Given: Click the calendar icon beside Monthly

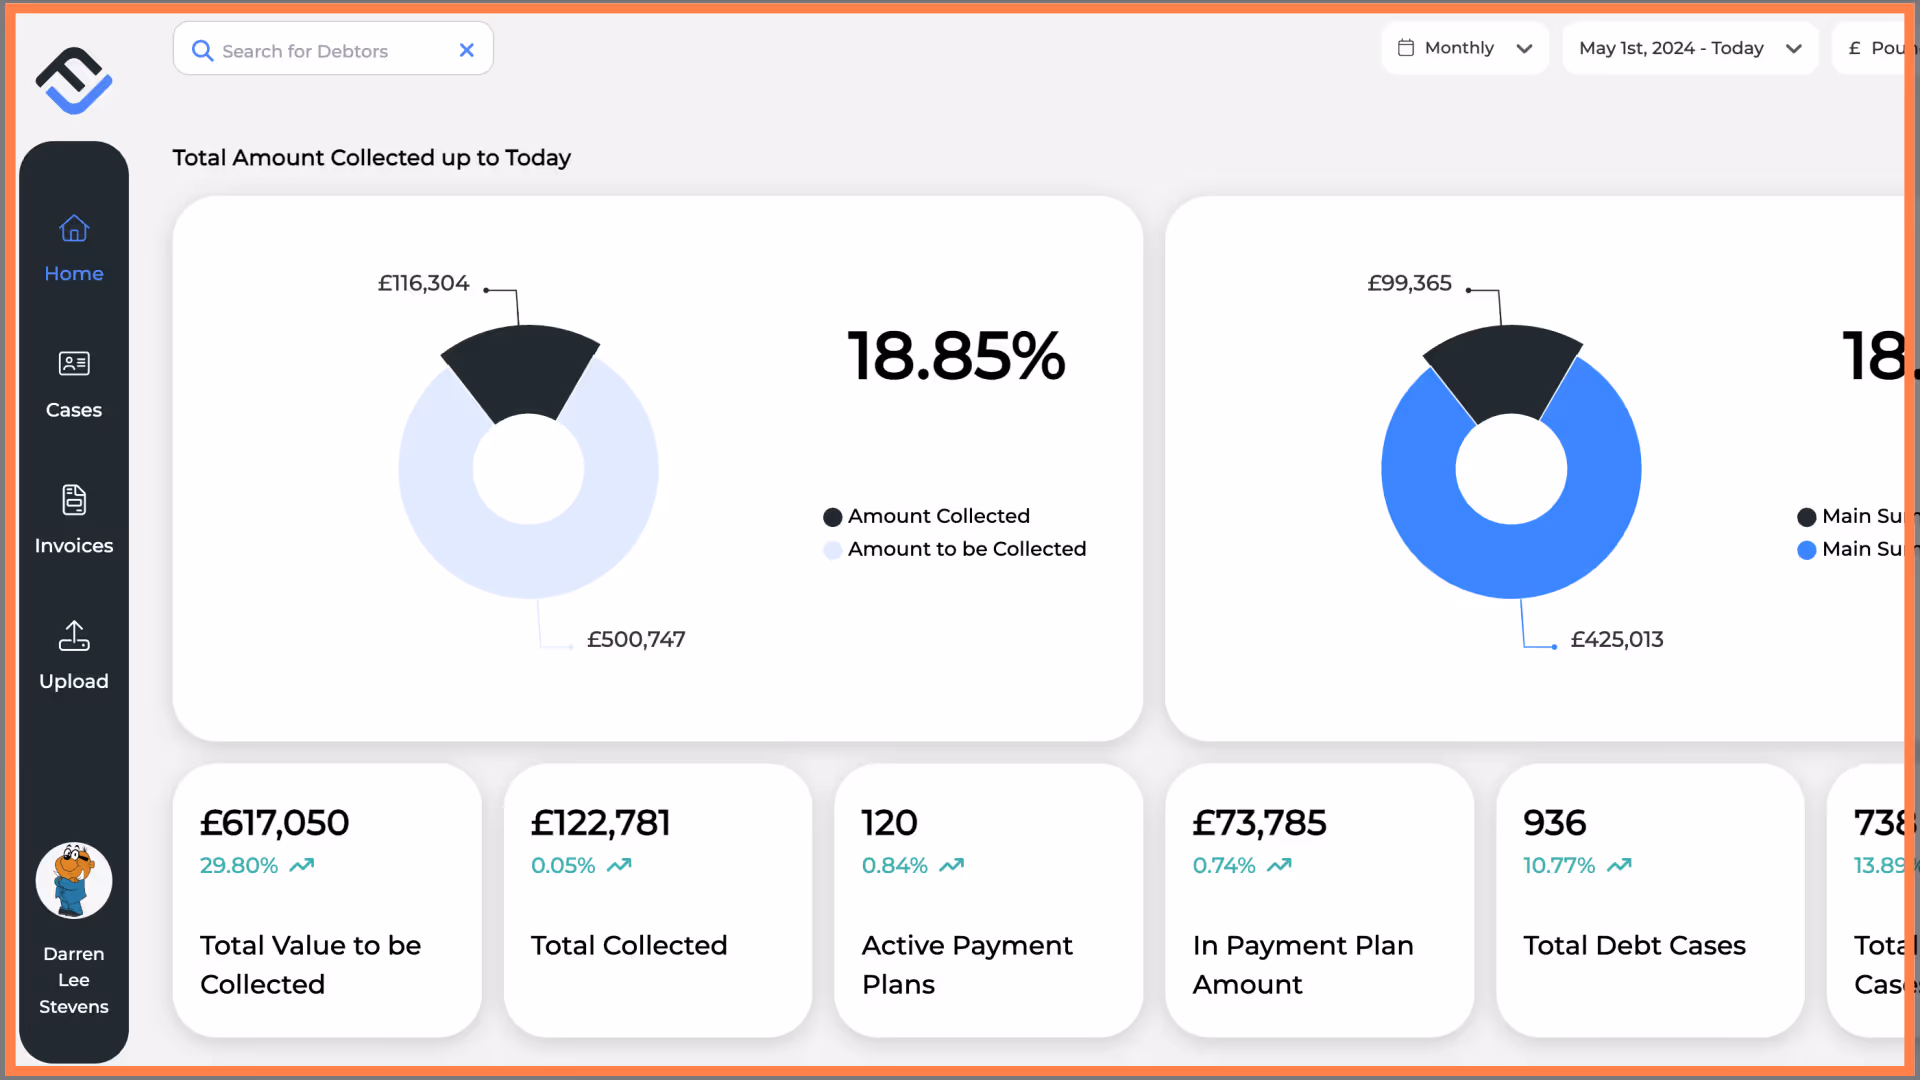Looking at the screenshot, I should [x=1406, y=48].
